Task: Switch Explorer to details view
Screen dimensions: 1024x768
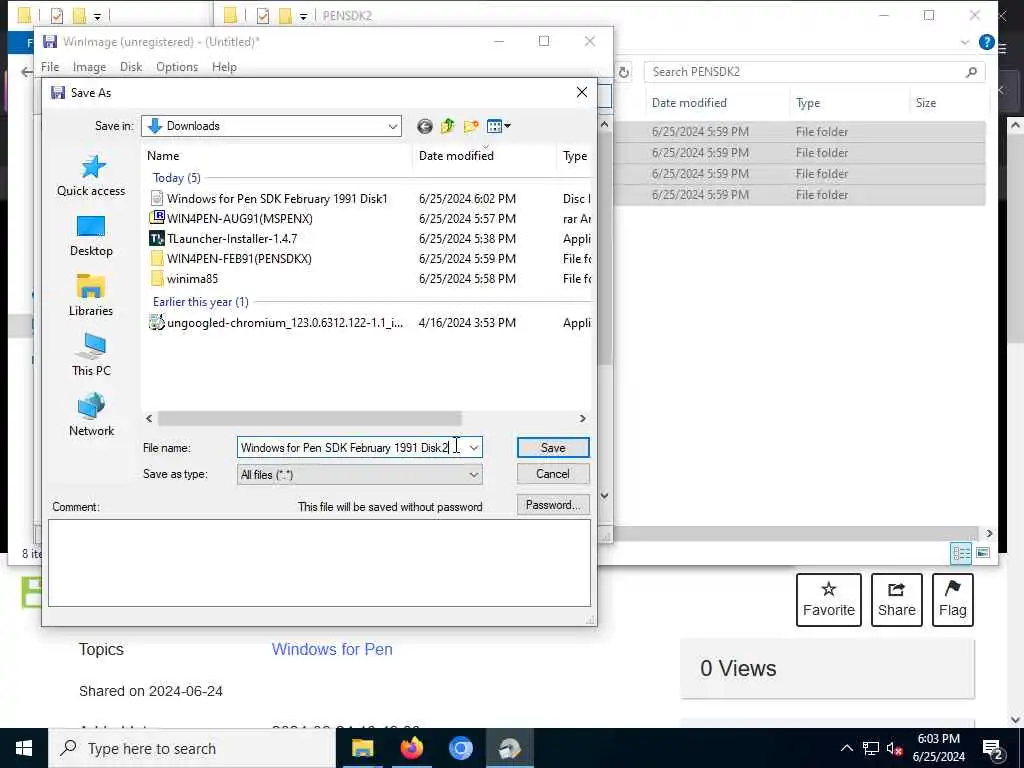Action: [x=961, y=554]
